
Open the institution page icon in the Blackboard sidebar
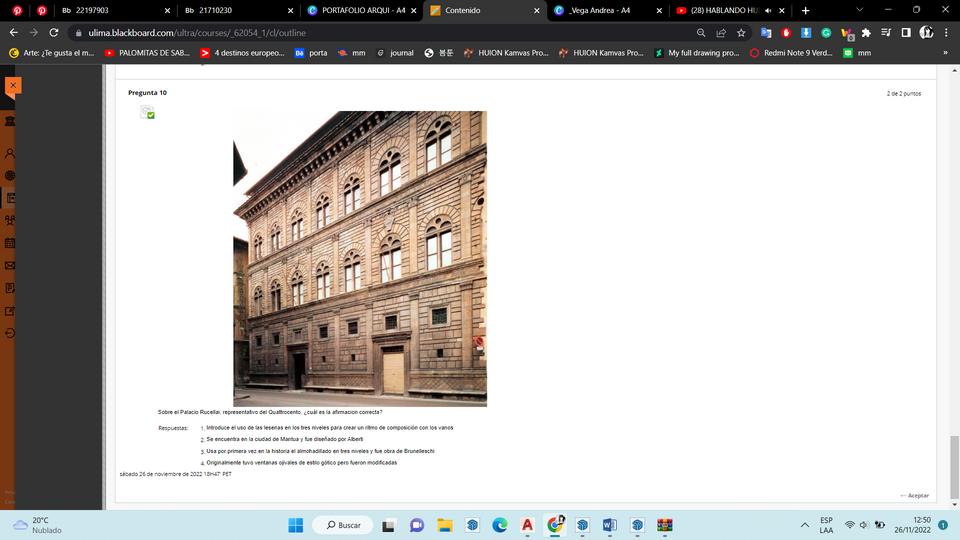pos(10,121)
